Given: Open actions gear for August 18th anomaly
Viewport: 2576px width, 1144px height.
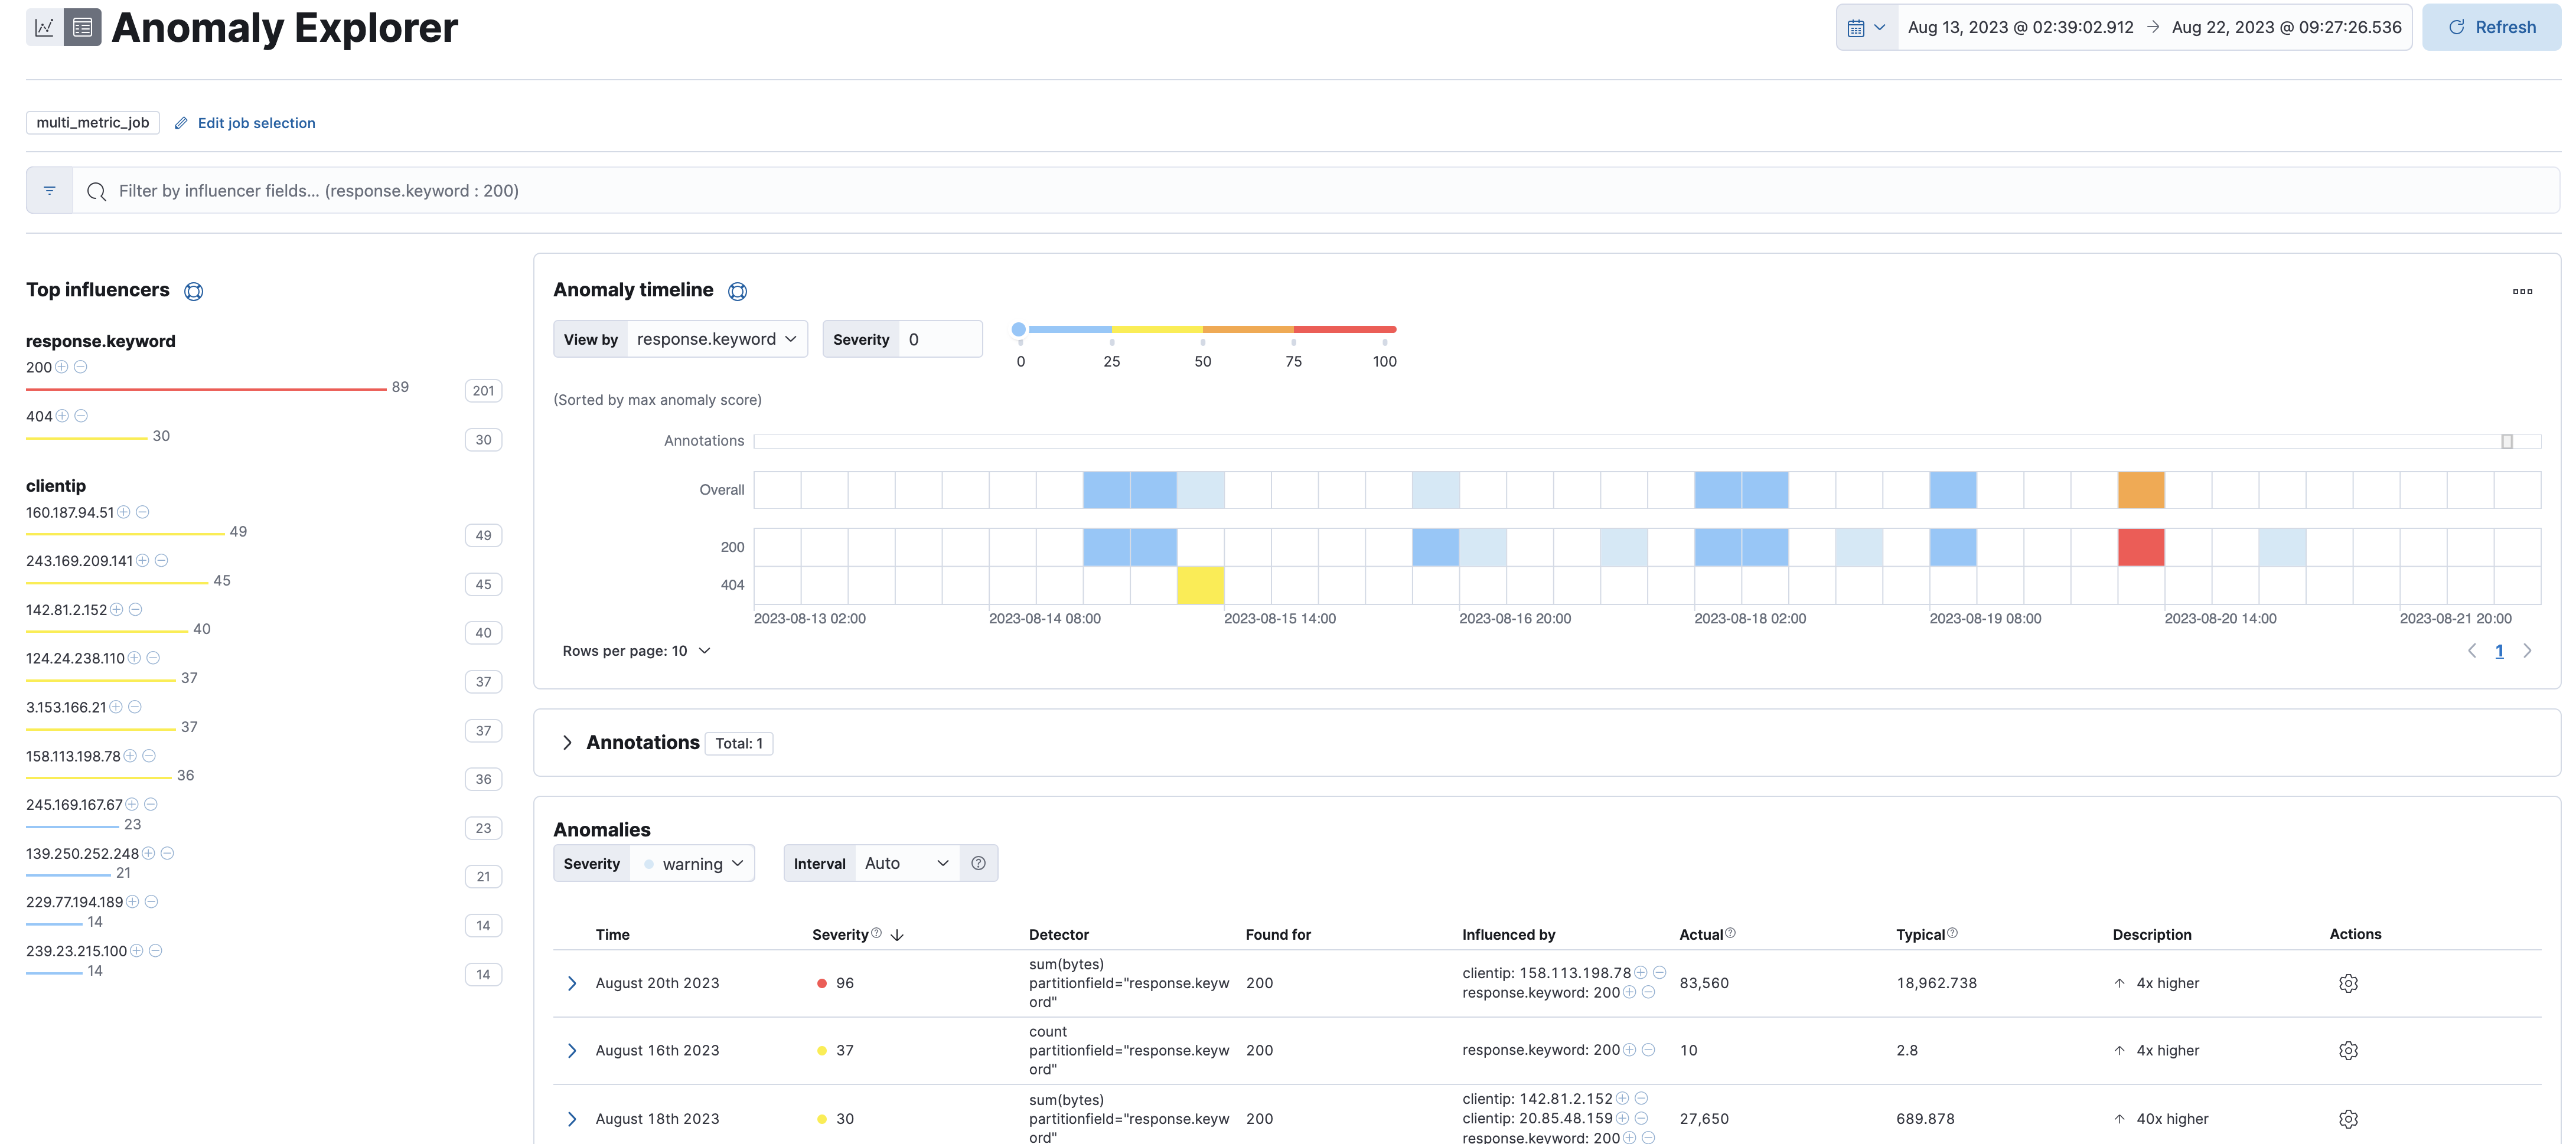Looking at the screenshot, I should [2348, 1118].
